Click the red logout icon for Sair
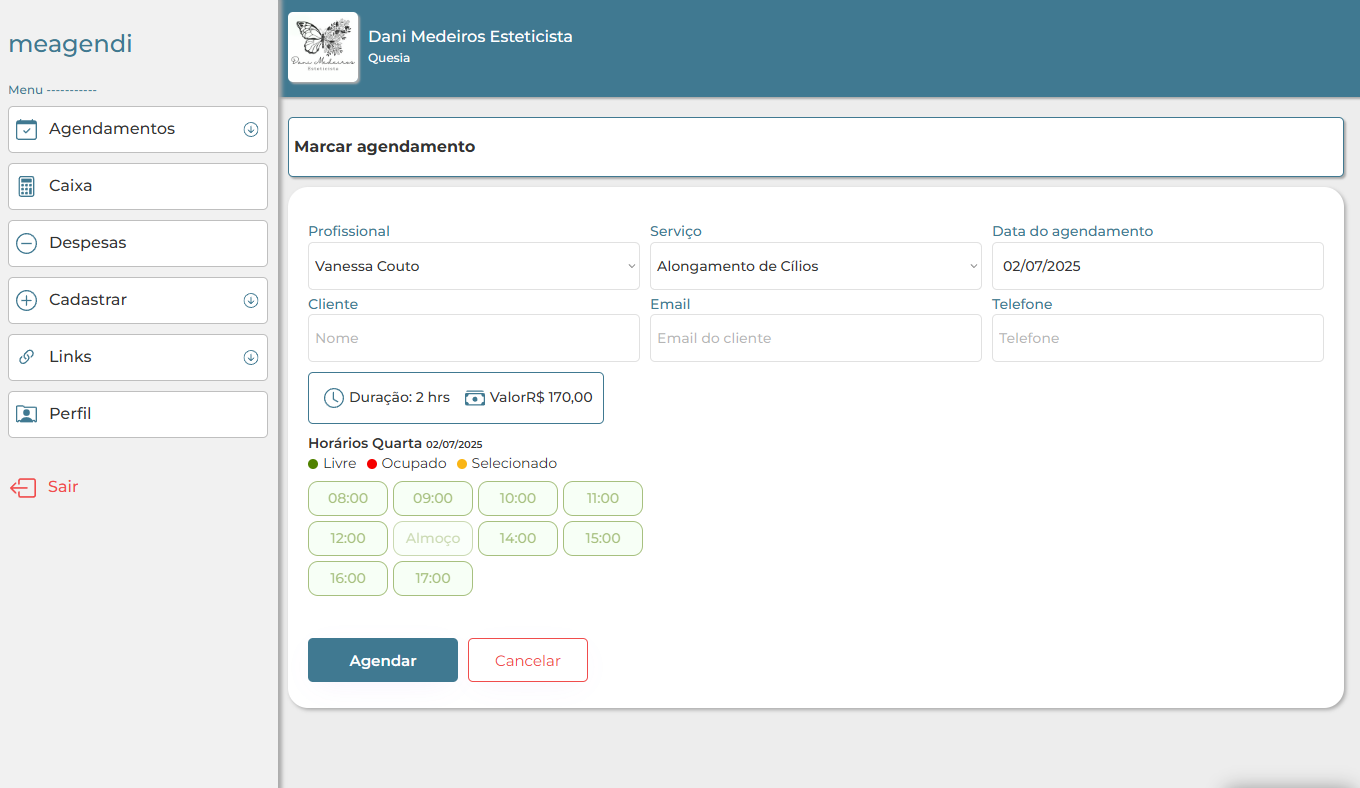 point(23,487)
